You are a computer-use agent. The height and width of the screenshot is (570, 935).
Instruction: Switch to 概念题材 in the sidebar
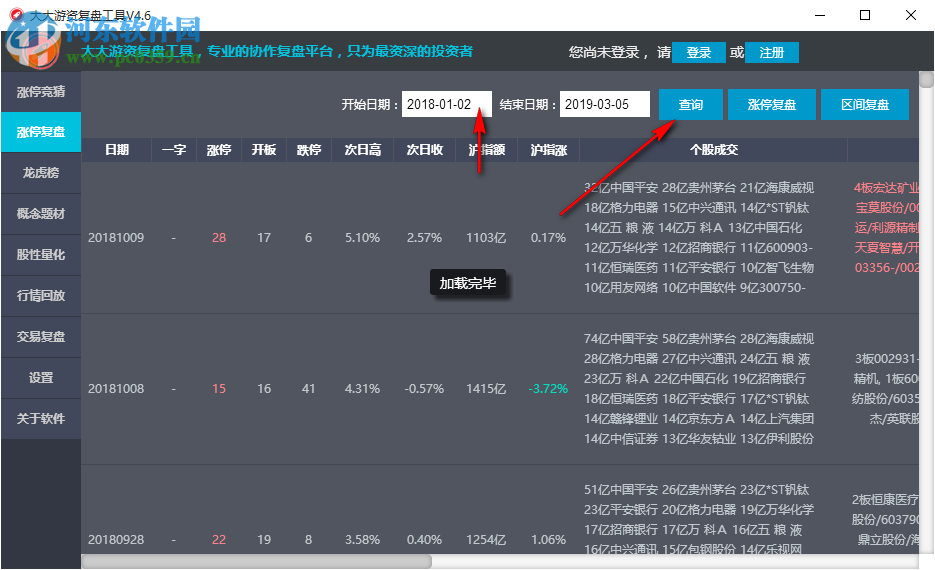click(x=41, y=214)
